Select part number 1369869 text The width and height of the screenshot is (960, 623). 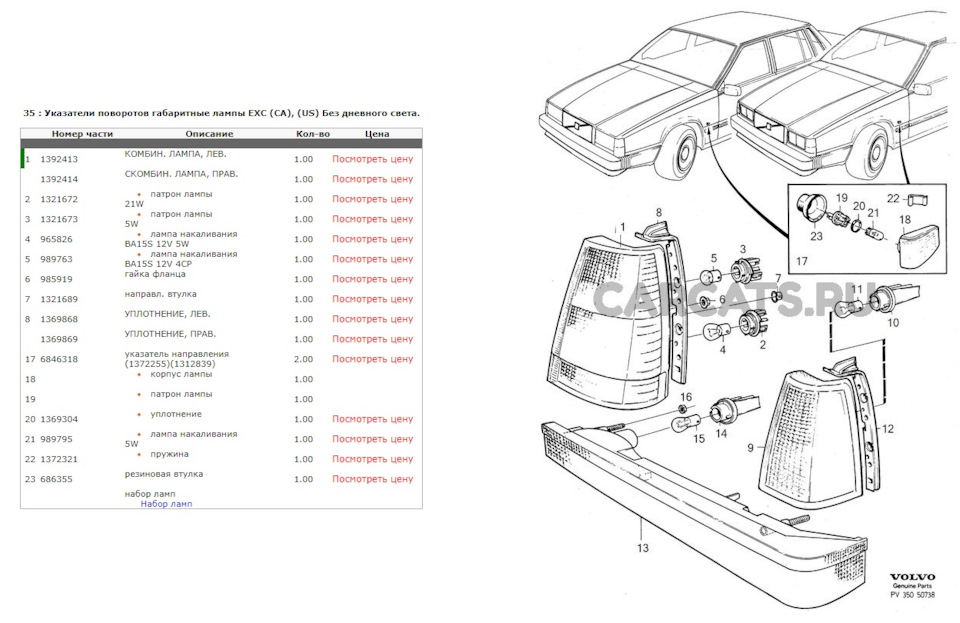[59, 339]
